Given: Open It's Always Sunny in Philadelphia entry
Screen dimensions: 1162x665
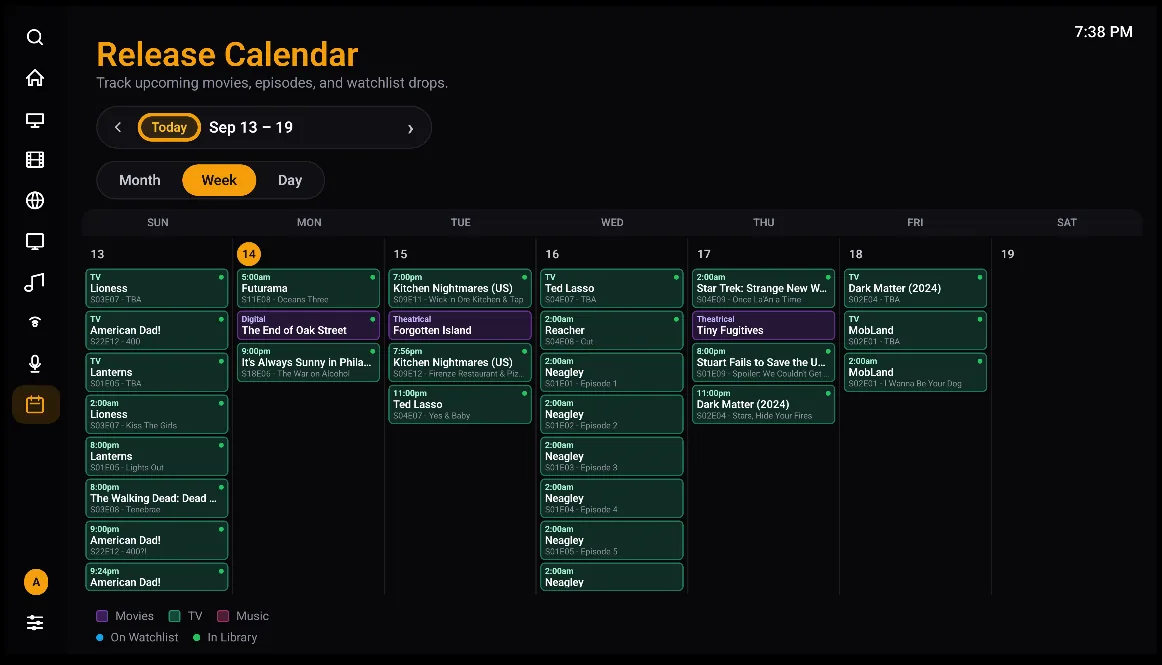Looking at the screenshot, I should [x=308, y=363].
